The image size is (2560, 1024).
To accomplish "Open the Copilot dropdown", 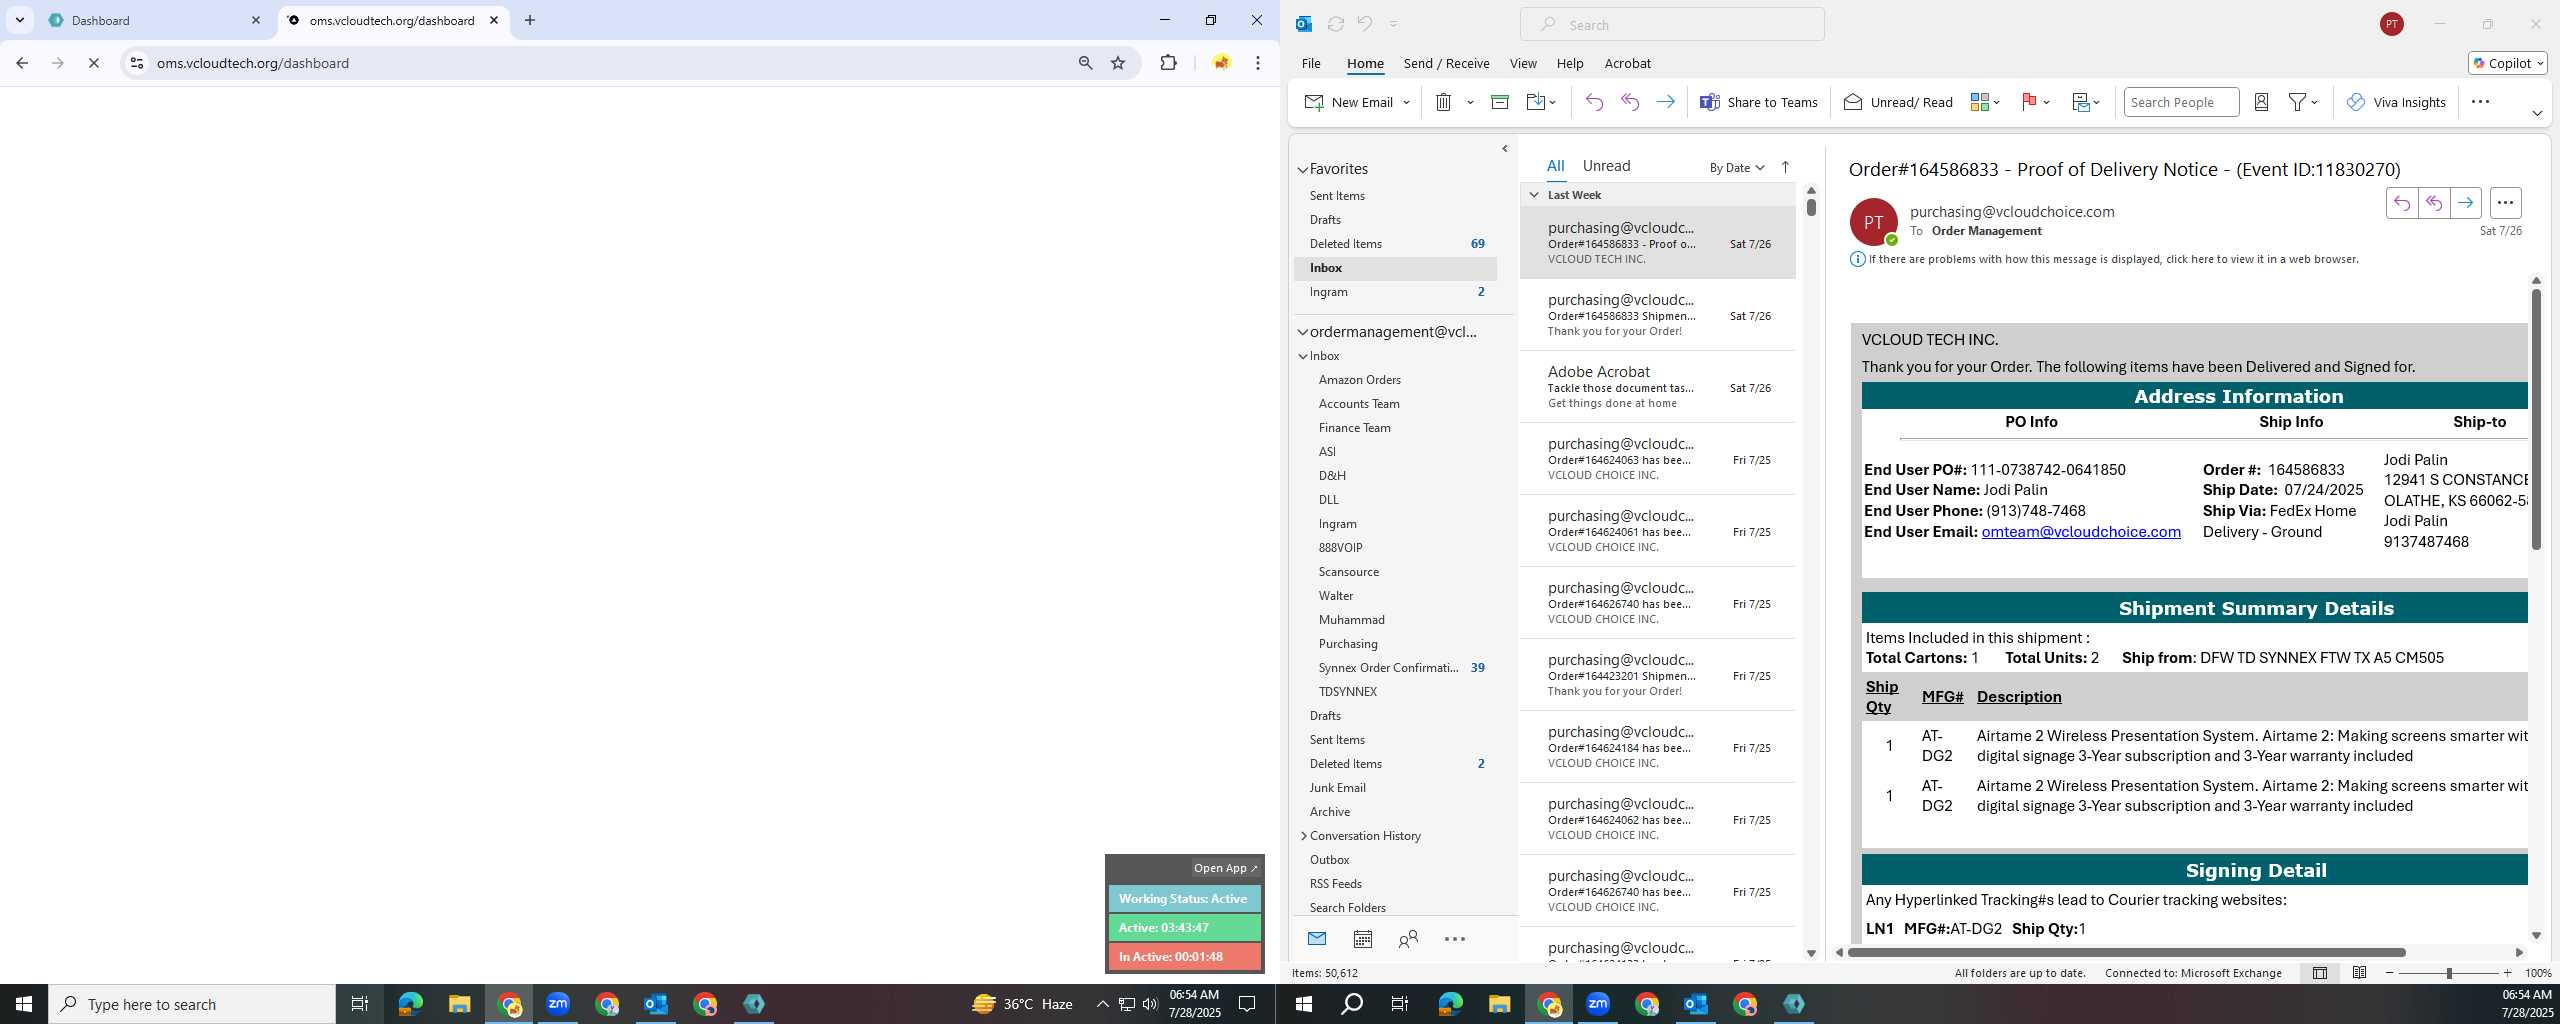I will [x=2508, y=63].
